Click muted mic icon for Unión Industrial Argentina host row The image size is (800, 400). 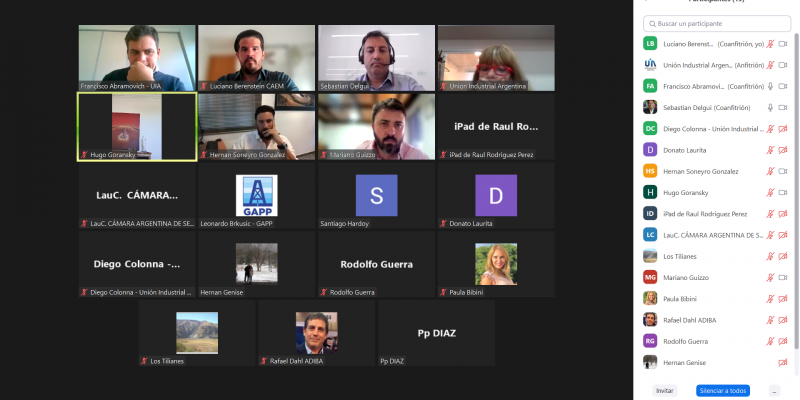[770, 65]
